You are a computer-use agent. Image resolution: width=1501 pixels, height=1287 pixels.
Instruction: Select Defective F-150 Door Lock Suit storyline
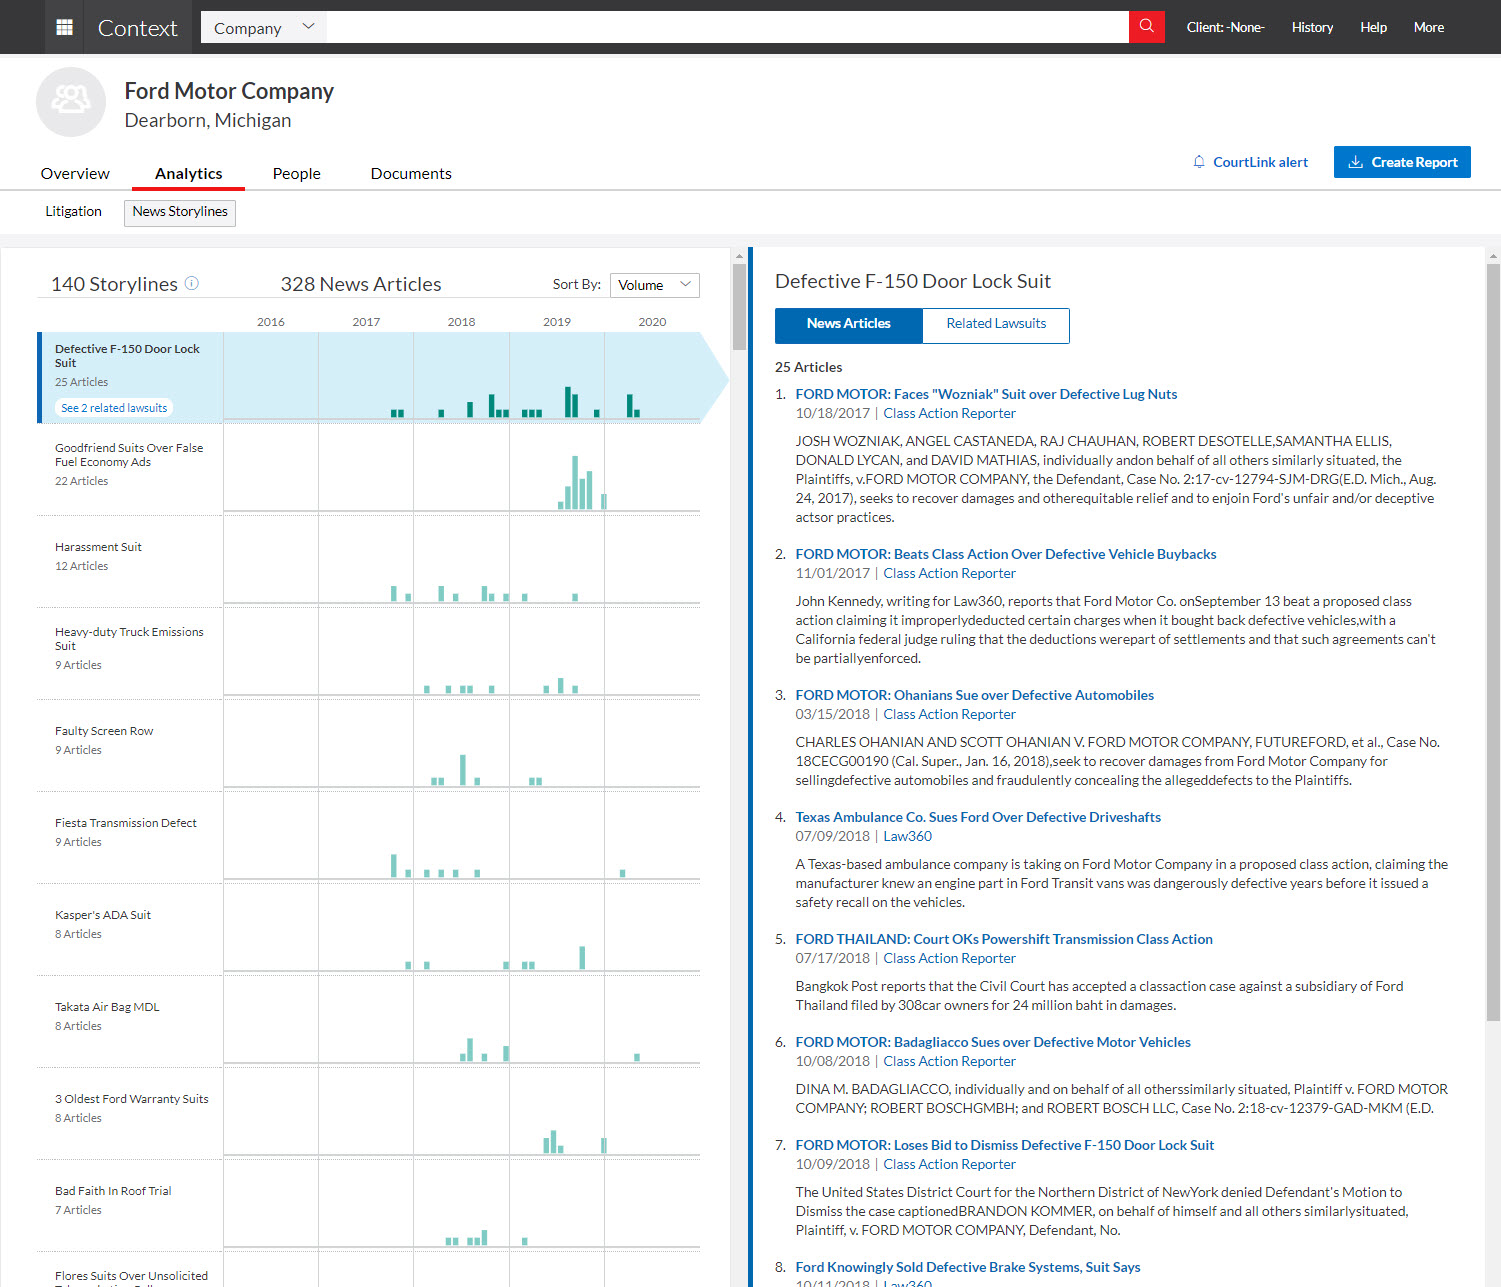(127, 356)
